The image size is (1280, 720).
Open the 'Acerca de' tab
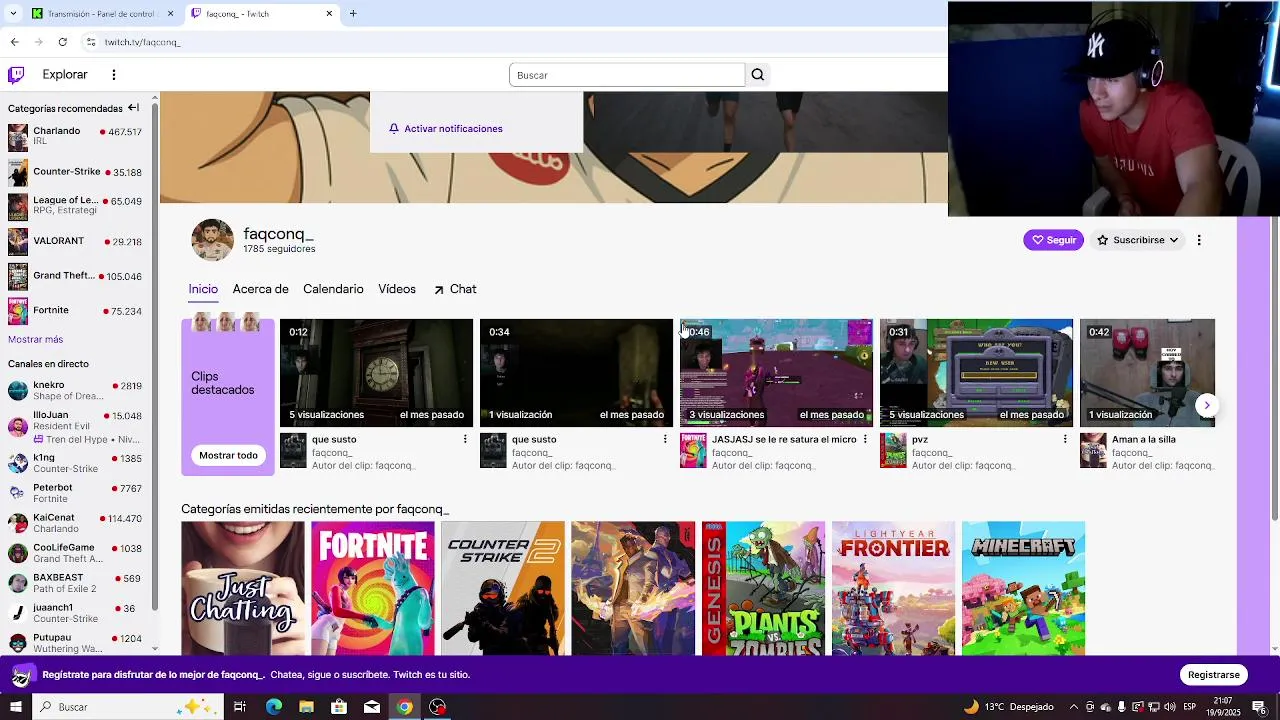coord(260,289)
